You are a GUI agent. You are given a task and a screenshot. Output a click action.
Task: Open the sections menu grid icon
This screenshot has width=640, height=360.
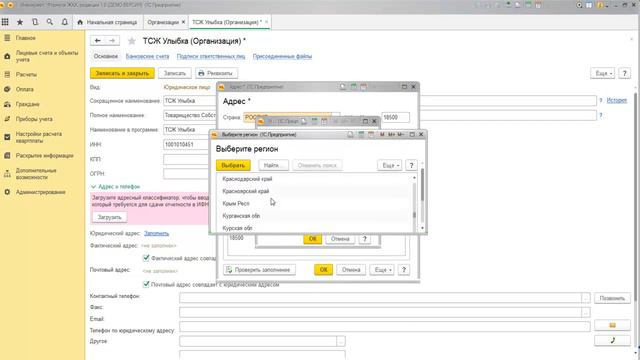(5, 22)
